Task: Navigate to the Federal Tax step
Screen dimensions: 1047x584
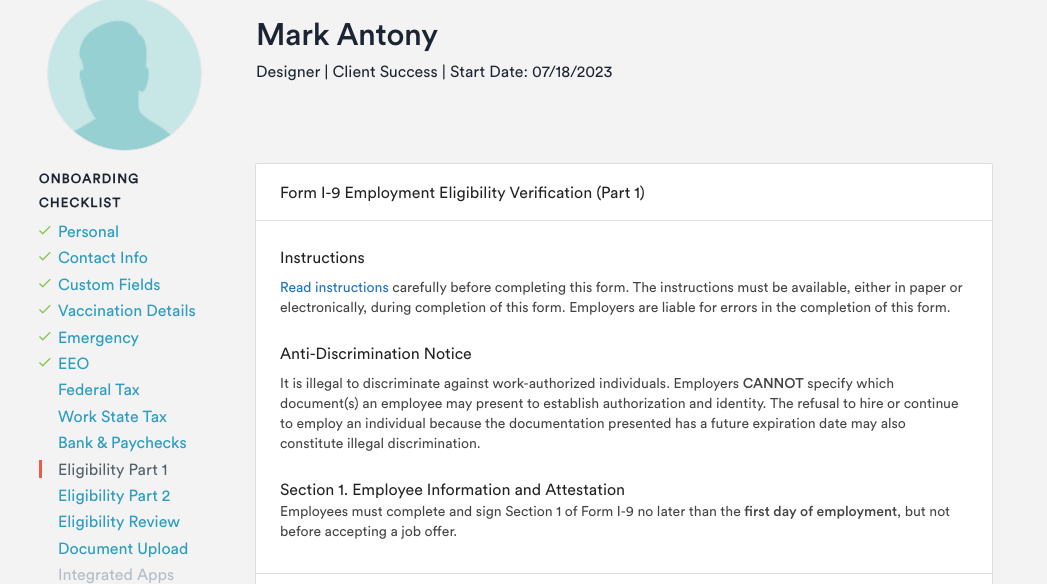Action: click(99, 390)
